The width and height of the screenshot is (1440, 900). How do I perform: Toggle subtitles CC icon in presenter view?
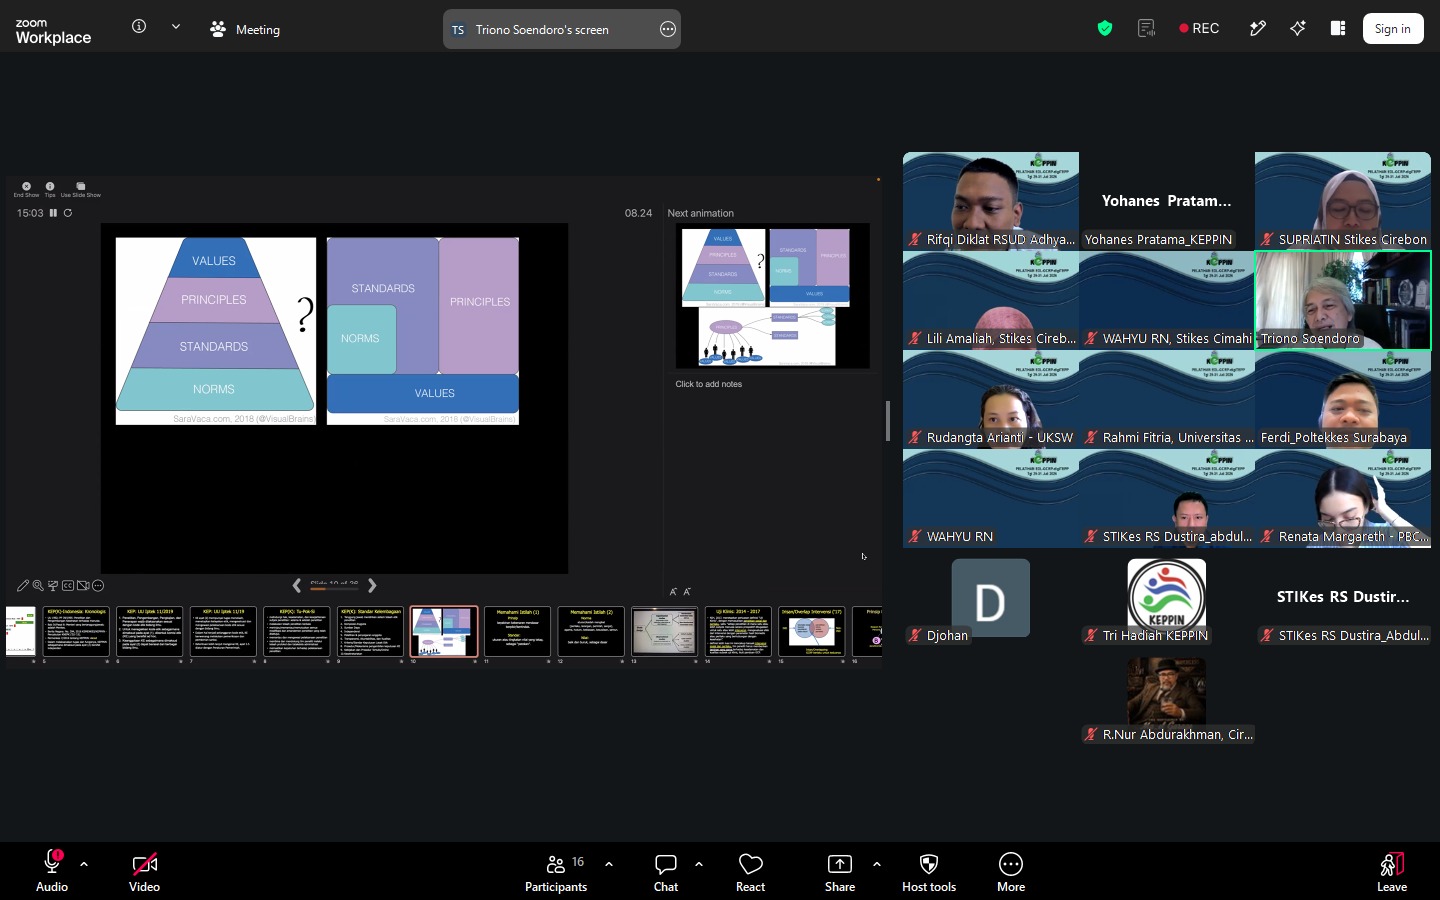point(68,586)
